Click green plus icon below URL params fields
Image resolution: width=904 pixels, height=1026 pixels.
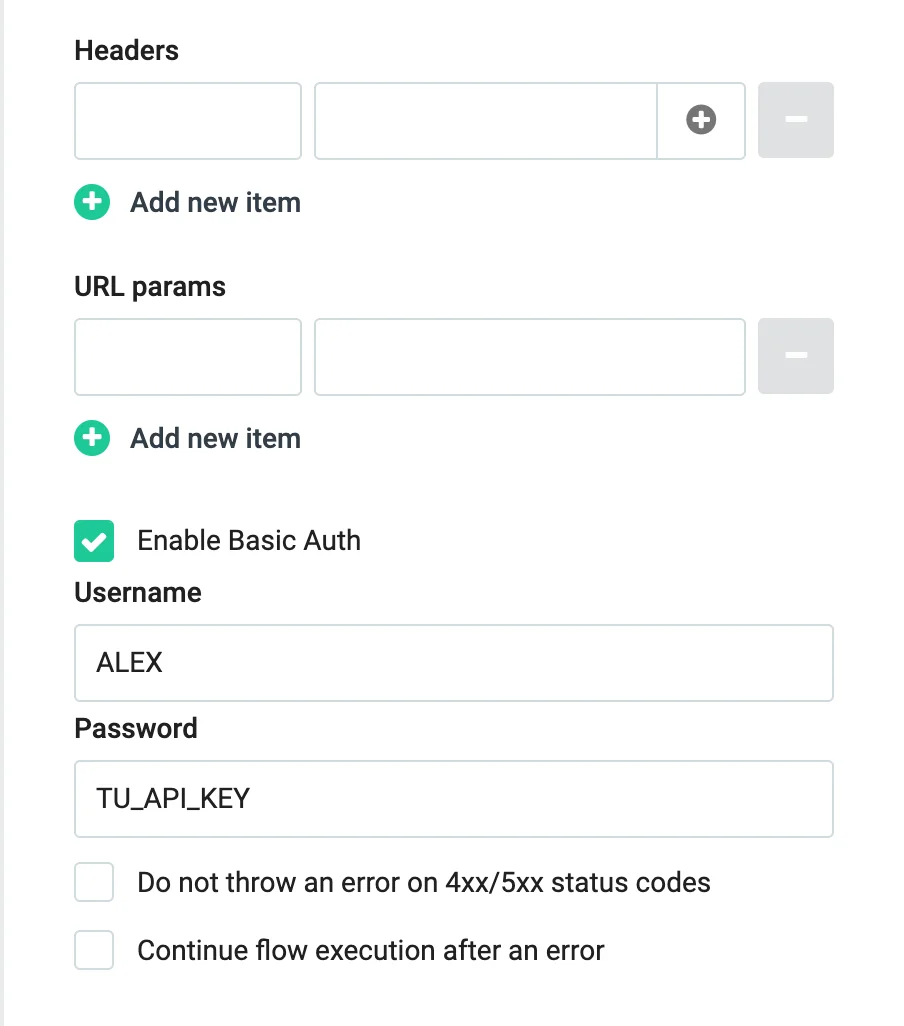click(x=92, y=438)
